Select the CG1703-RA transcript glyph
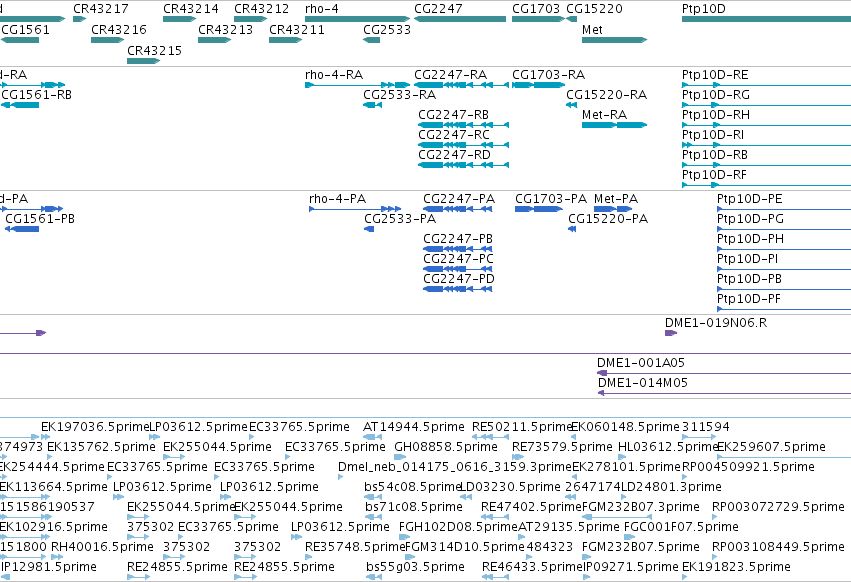This screenshot has width=851, height=582. [539, 85]
